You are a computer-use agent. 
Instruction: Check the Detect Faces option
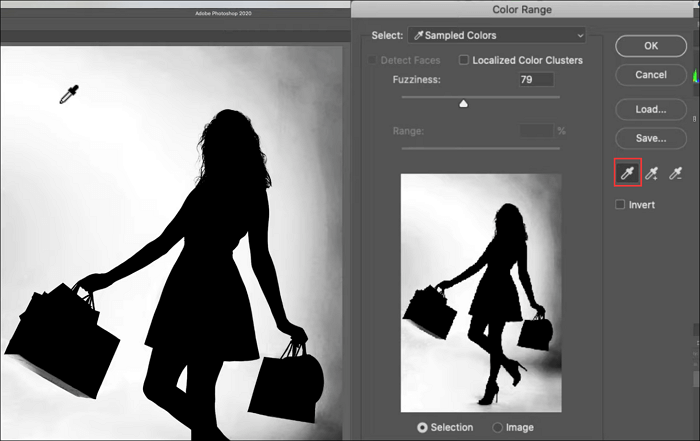(x=372, y=60)
